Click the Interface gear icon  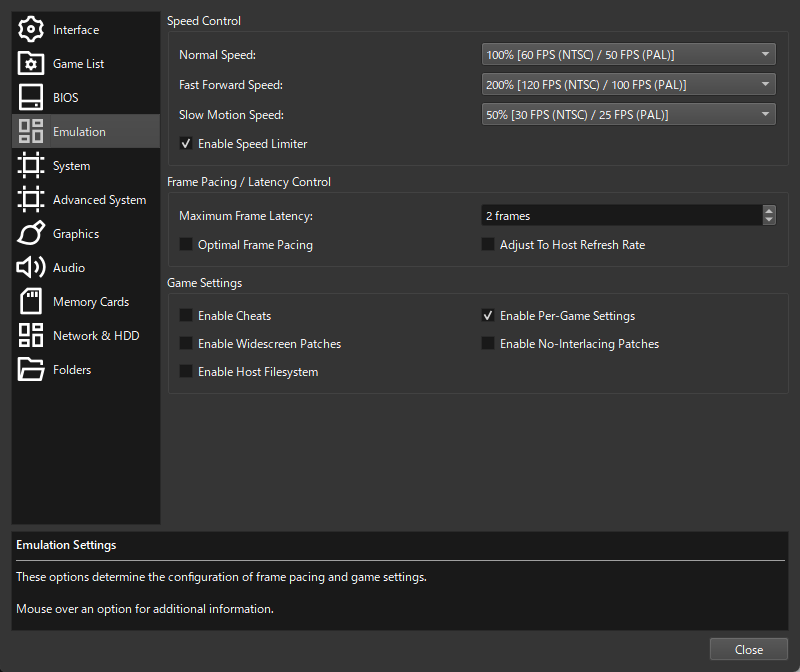click(x=31, y=30)
